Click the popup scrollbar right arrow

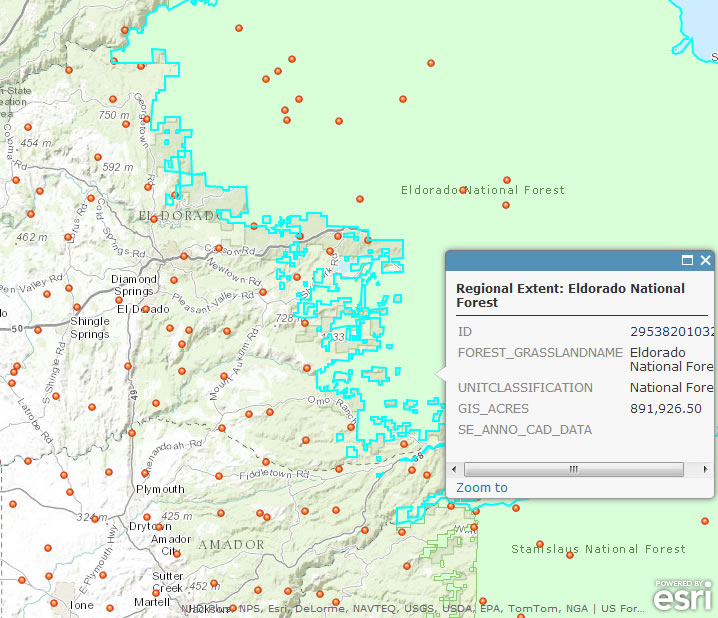point(704,469)
